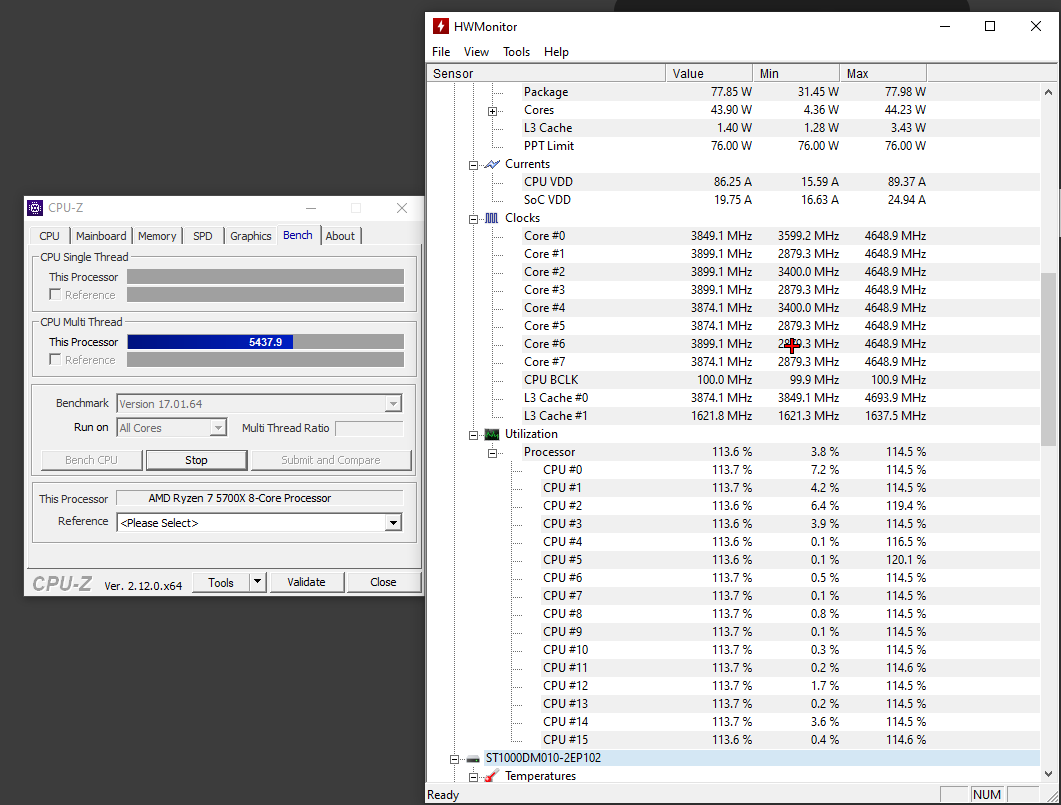Image resolution: width=1061 pixels, height=805 pixels.
Task: Collapse the Utilization section
Action: [474, 435]
